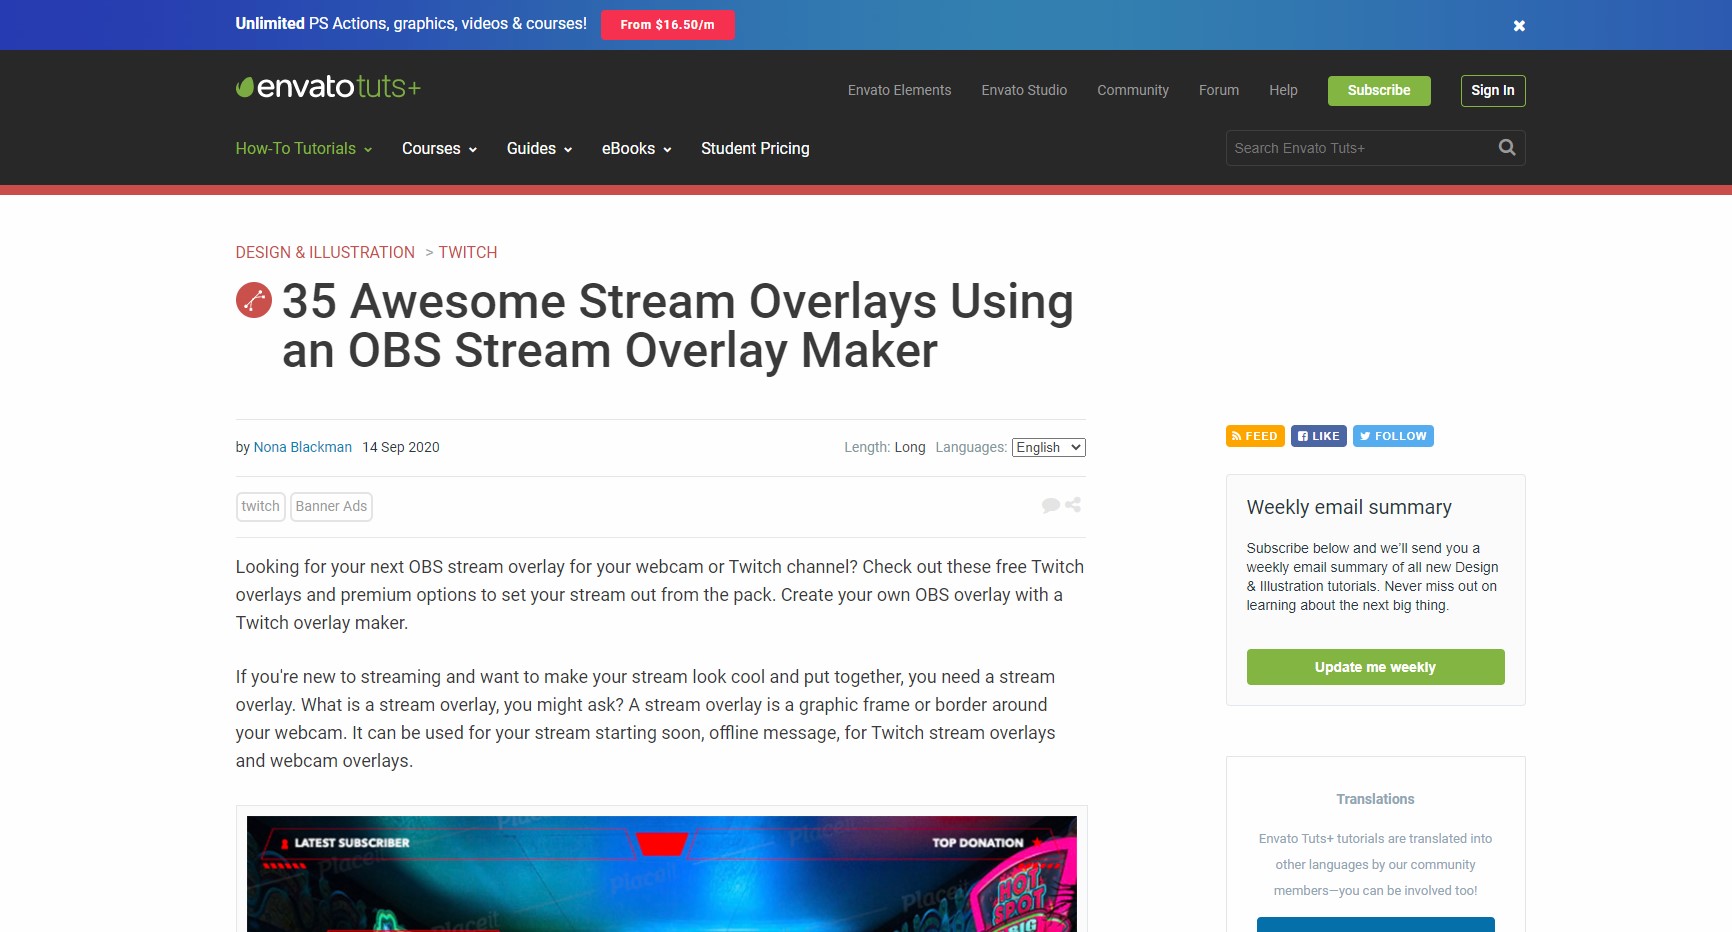Click the article title '35 Awesome Stream Overlays'
The height and width of the screenshot is (932, 1732).
click(x=678, y=326)
